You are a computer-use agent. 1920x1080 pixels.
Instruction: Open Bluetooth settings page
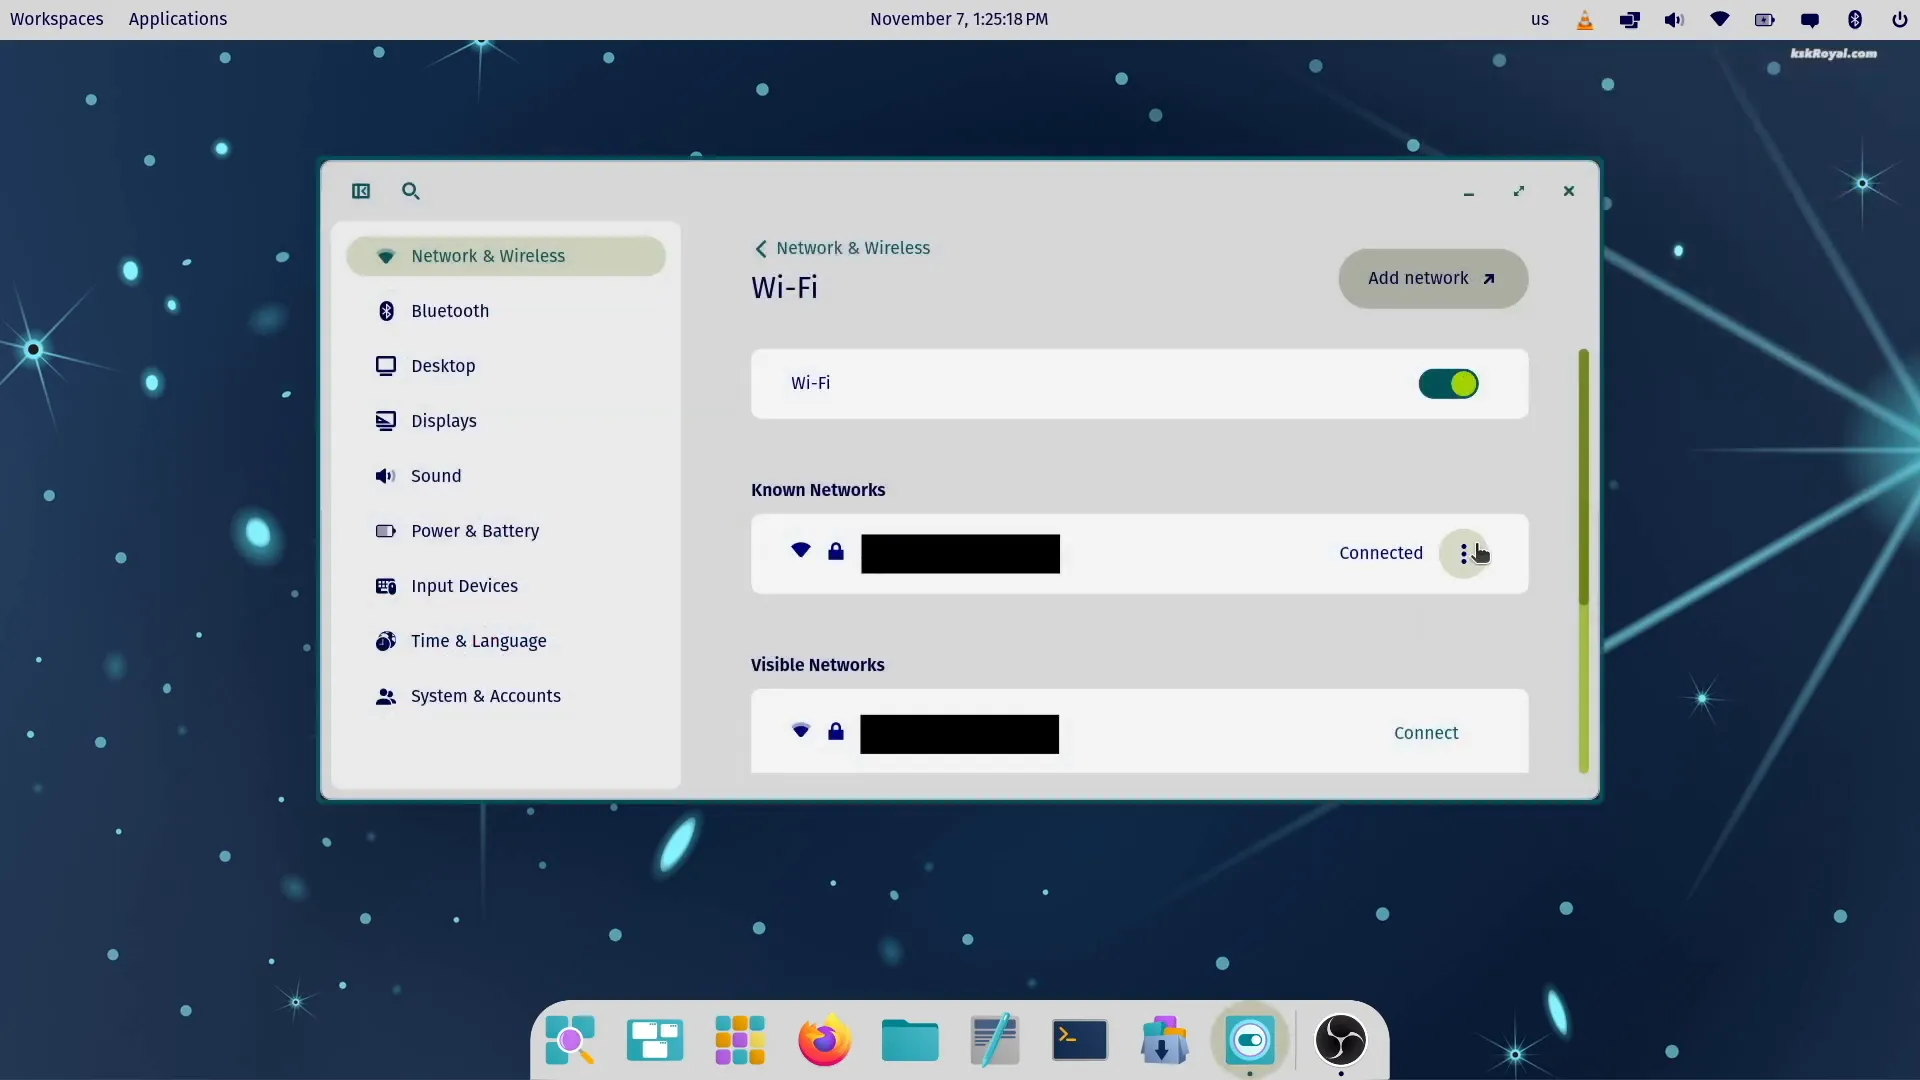(x=506, y=311)
